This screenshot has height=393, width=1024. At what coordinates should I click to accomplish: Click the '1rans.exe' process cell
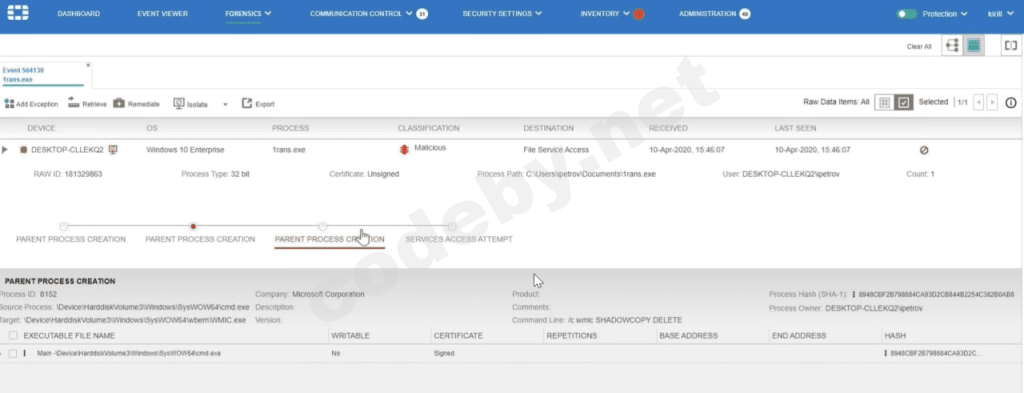289,149
